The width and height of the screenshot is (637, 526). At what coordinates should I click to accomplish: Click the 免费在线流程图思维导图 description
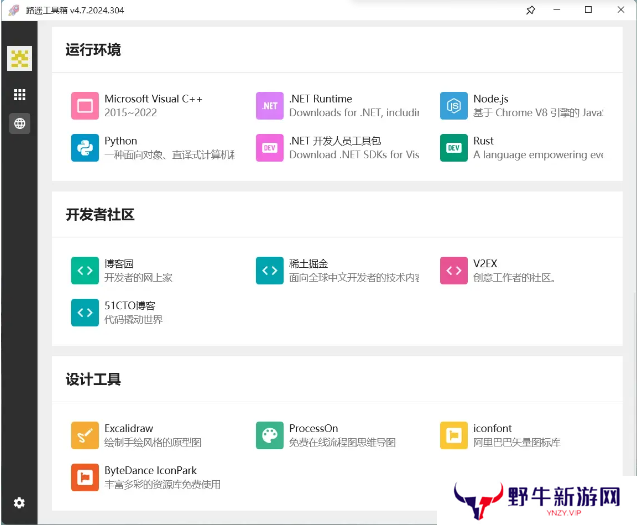[342, 442]
